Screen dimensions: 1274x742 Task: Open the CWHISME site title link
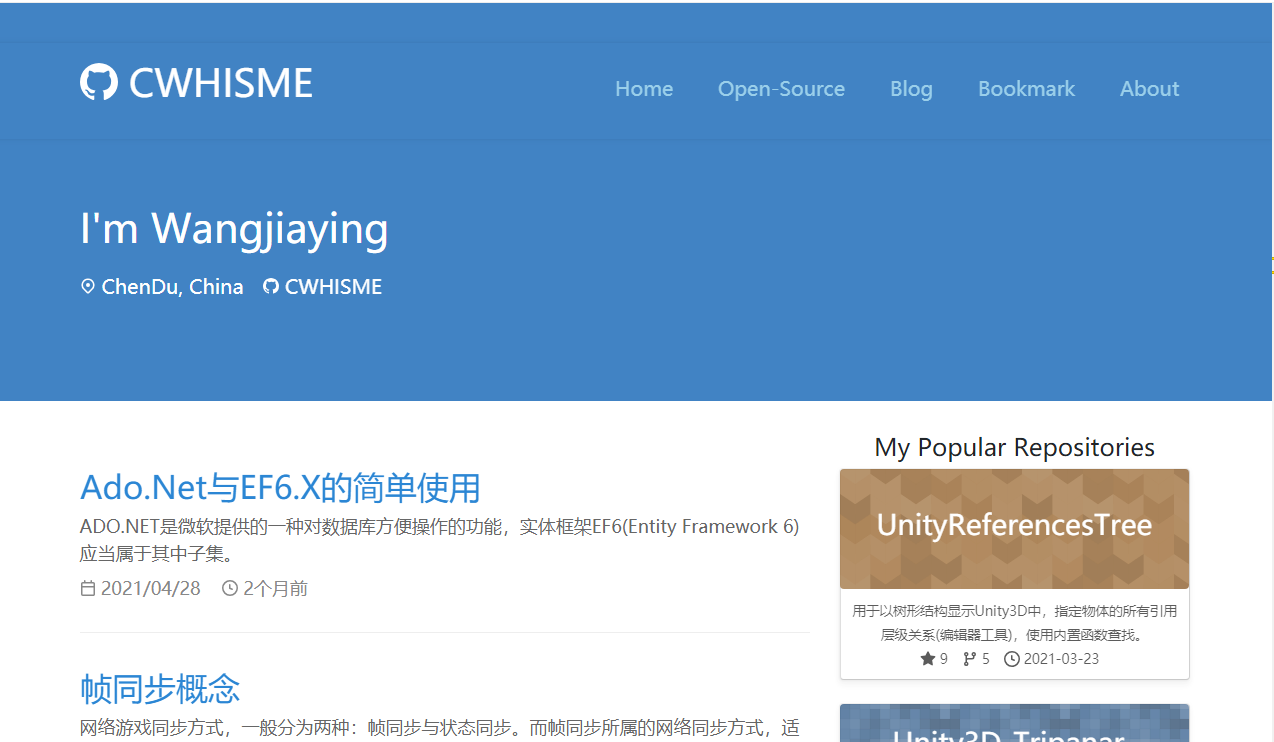tap(221, 83)
